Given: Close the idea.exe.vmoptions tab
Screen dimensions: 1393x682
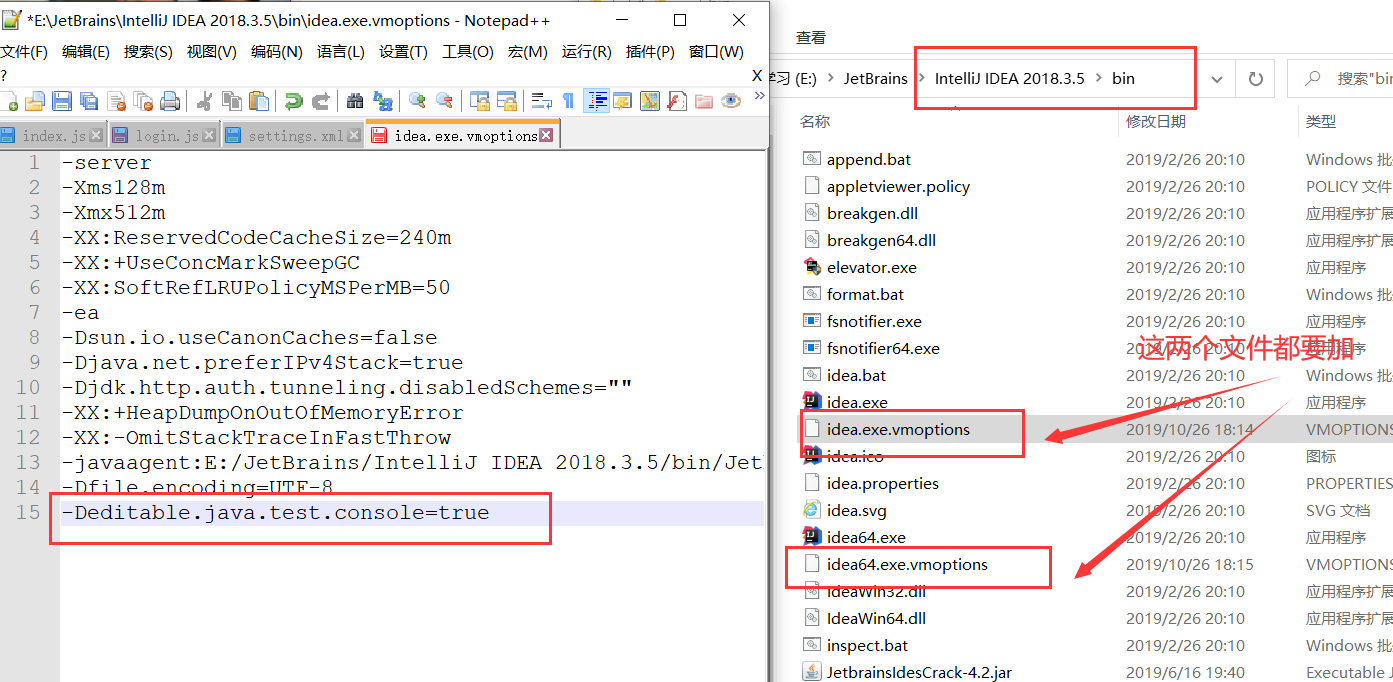Looking at the screenshot, I should pyautogui.click(x=546, y=135).
